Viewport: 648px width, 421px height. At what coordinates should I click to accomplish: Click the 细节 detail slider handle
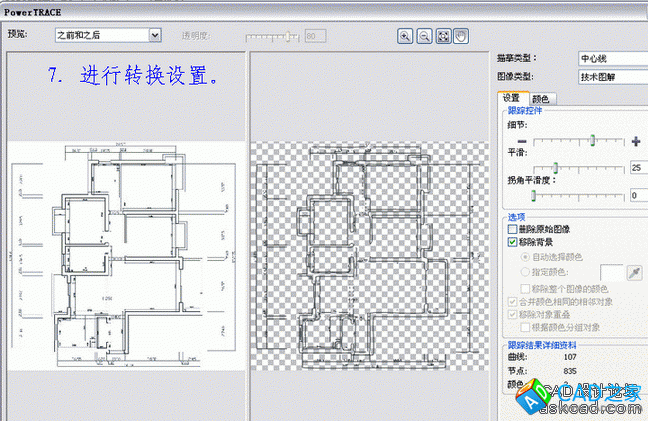[x=592, y=140]
